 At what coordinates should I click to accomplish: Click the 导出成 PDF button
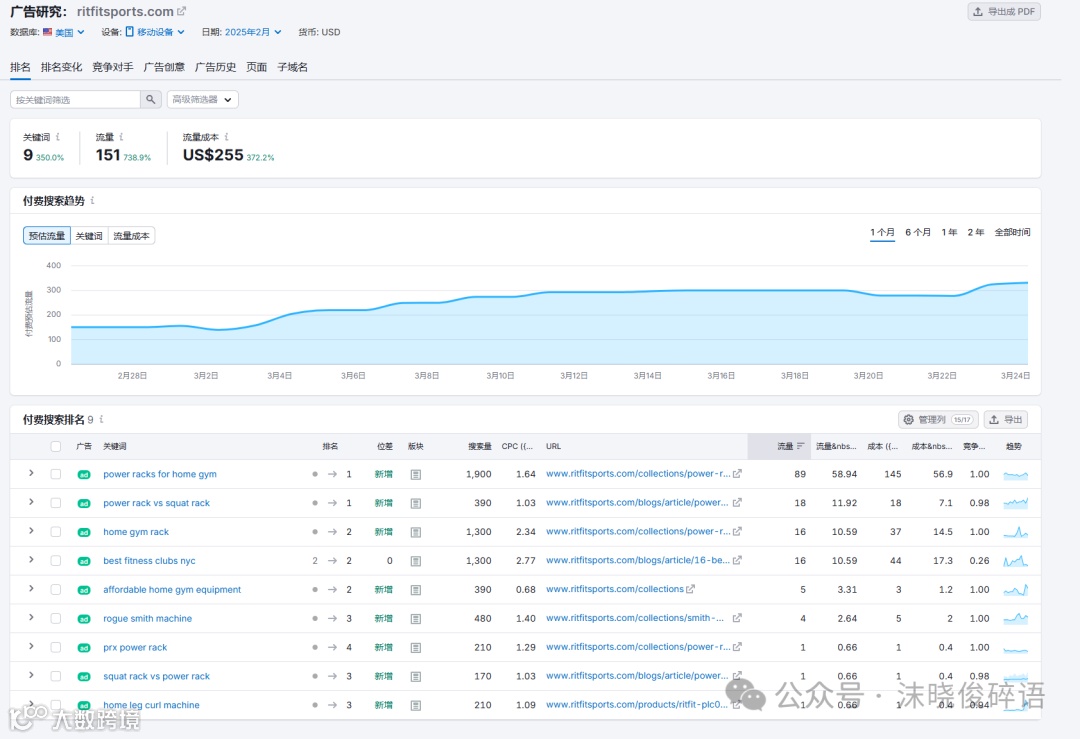pyautogui.click(x=1004, y=12)
